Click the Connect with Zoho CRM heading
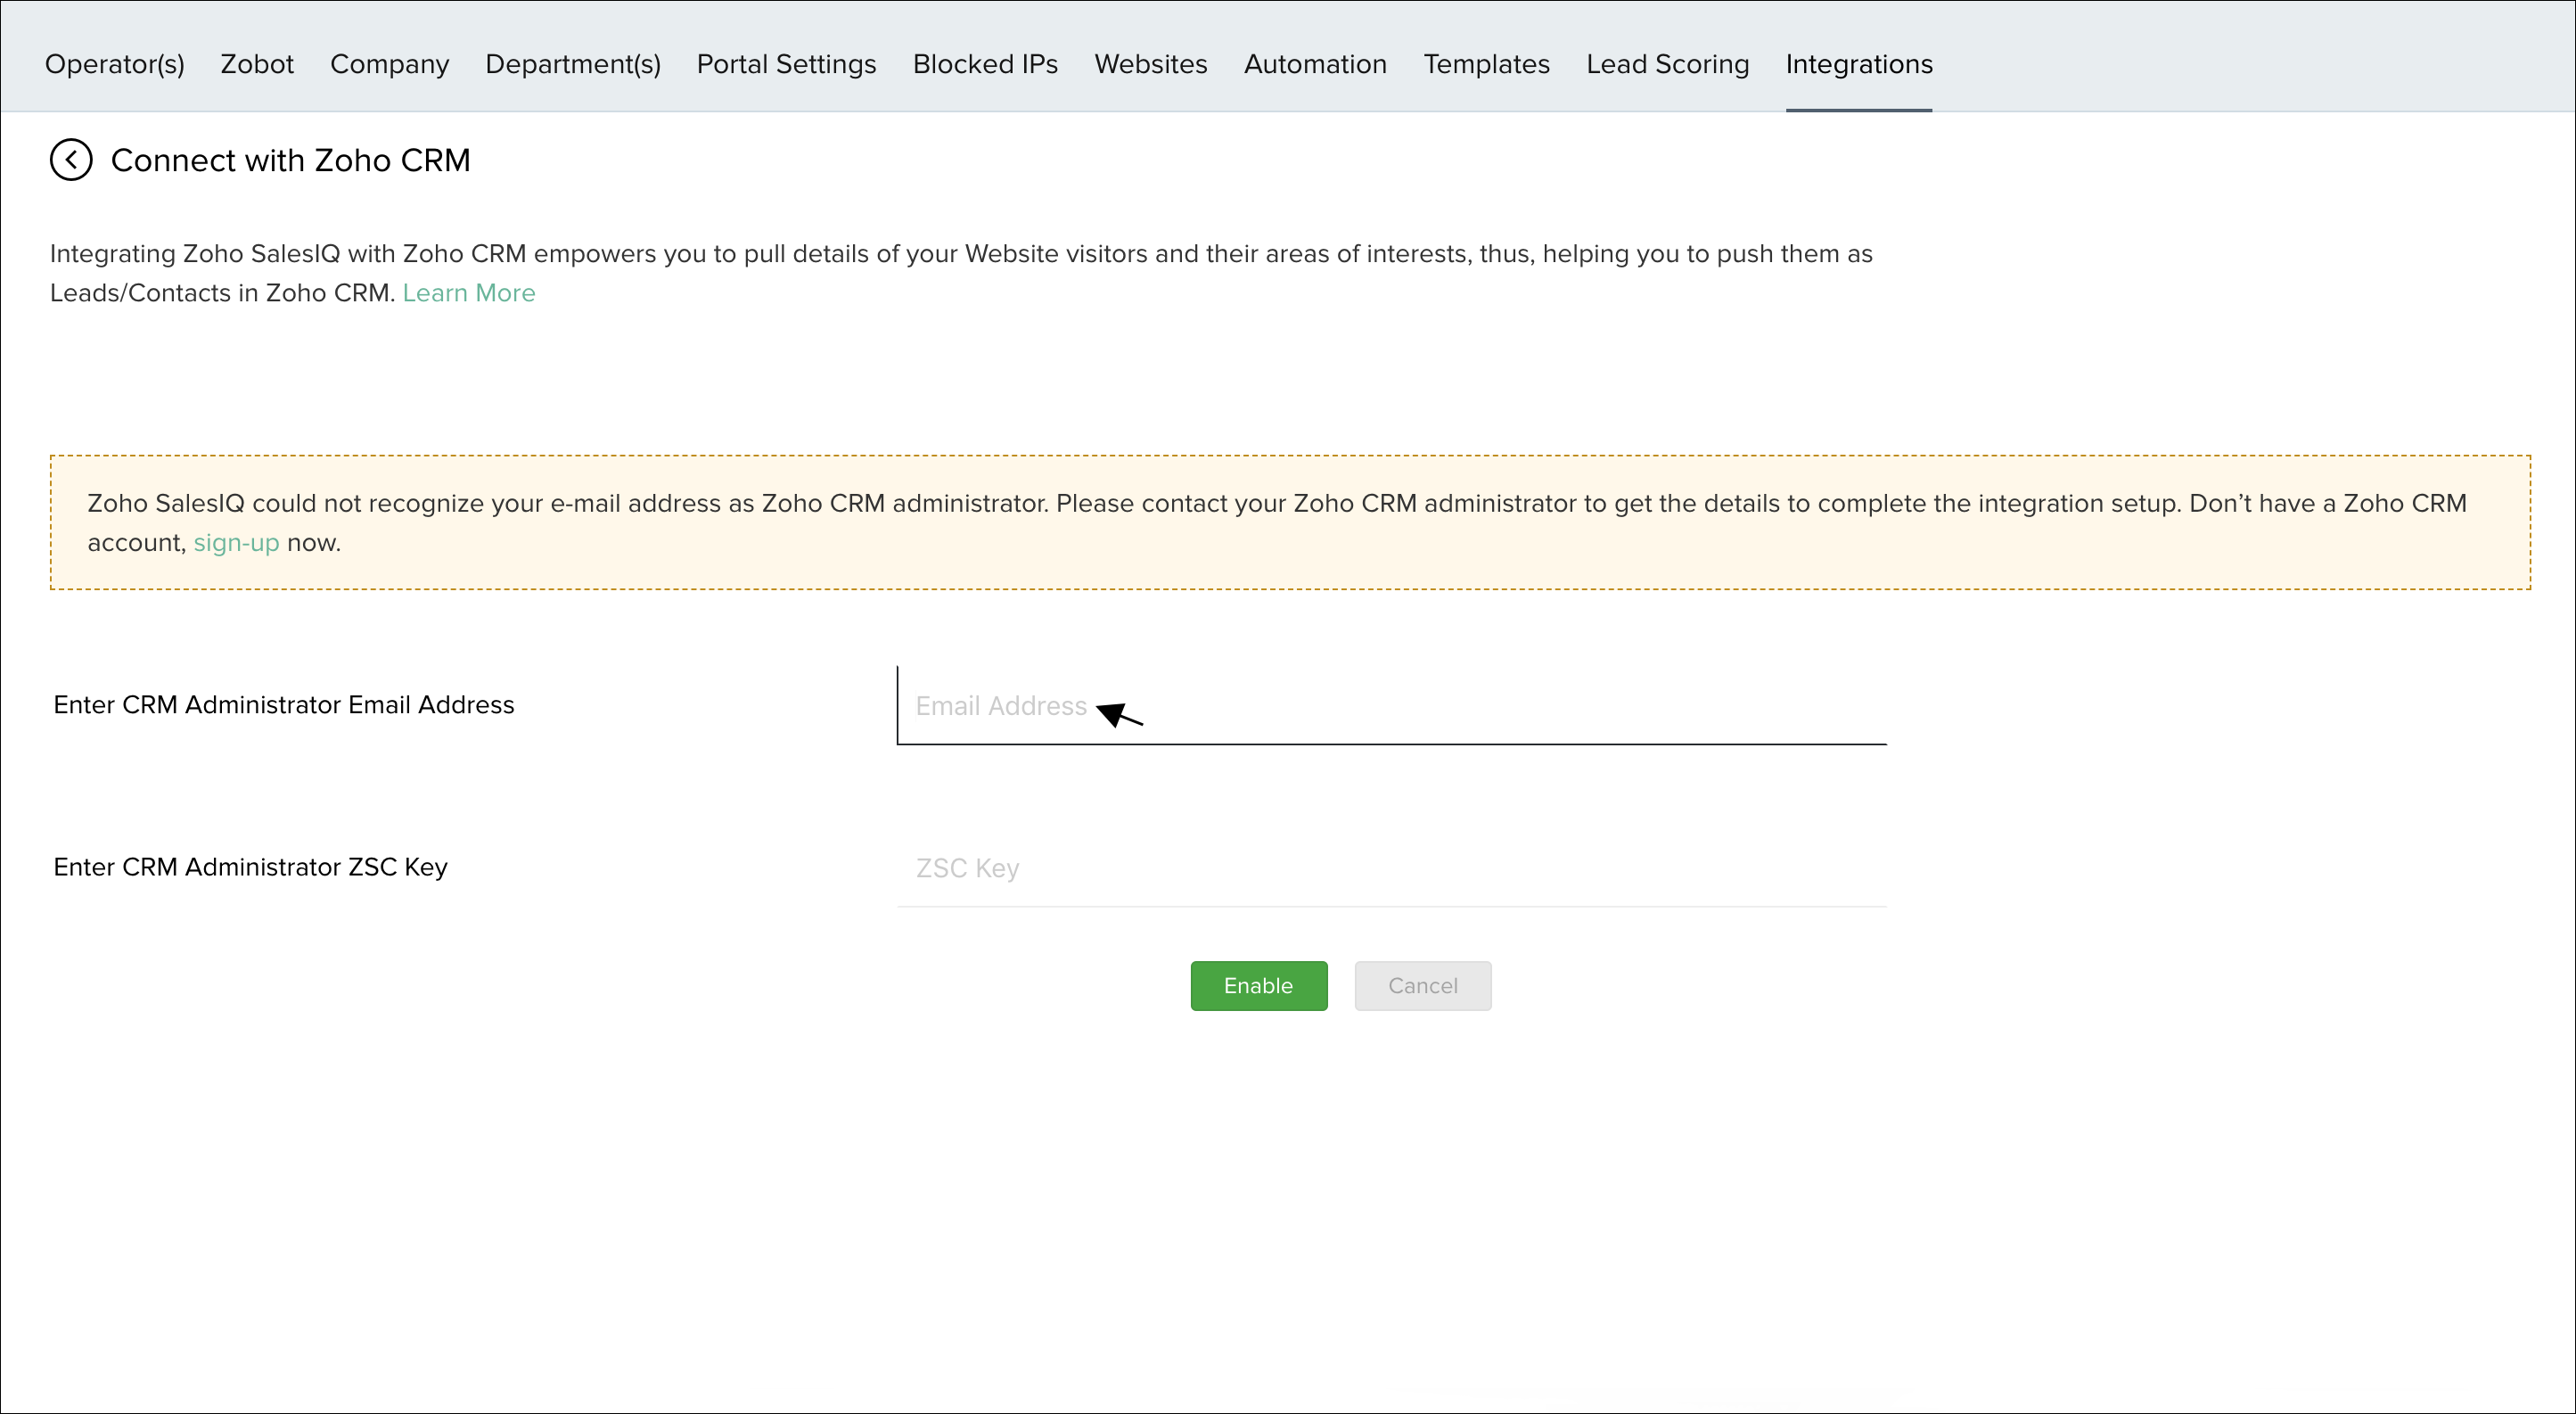2576x1414 pixels. coord(291,160)
